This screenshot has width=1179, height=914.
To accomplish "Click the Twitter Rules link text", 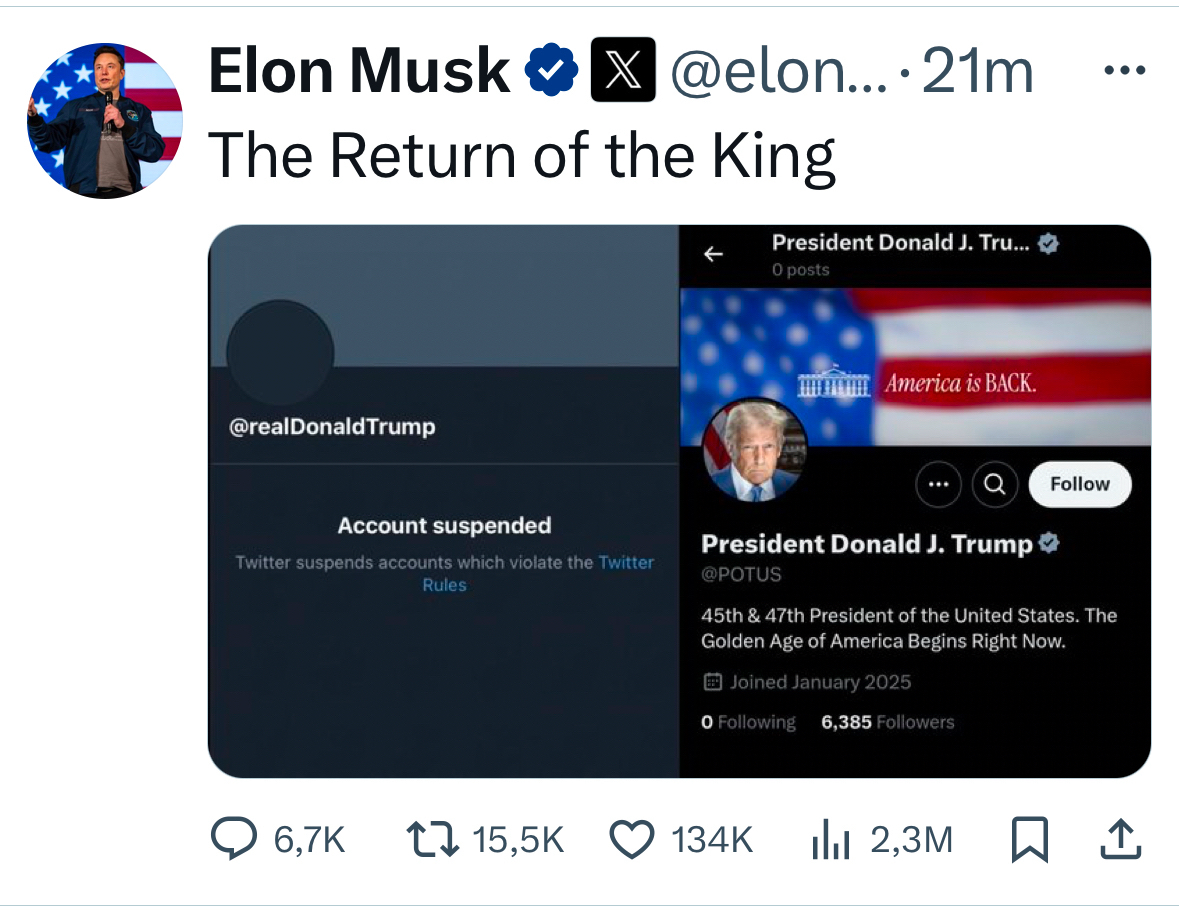I will (626, 563).
